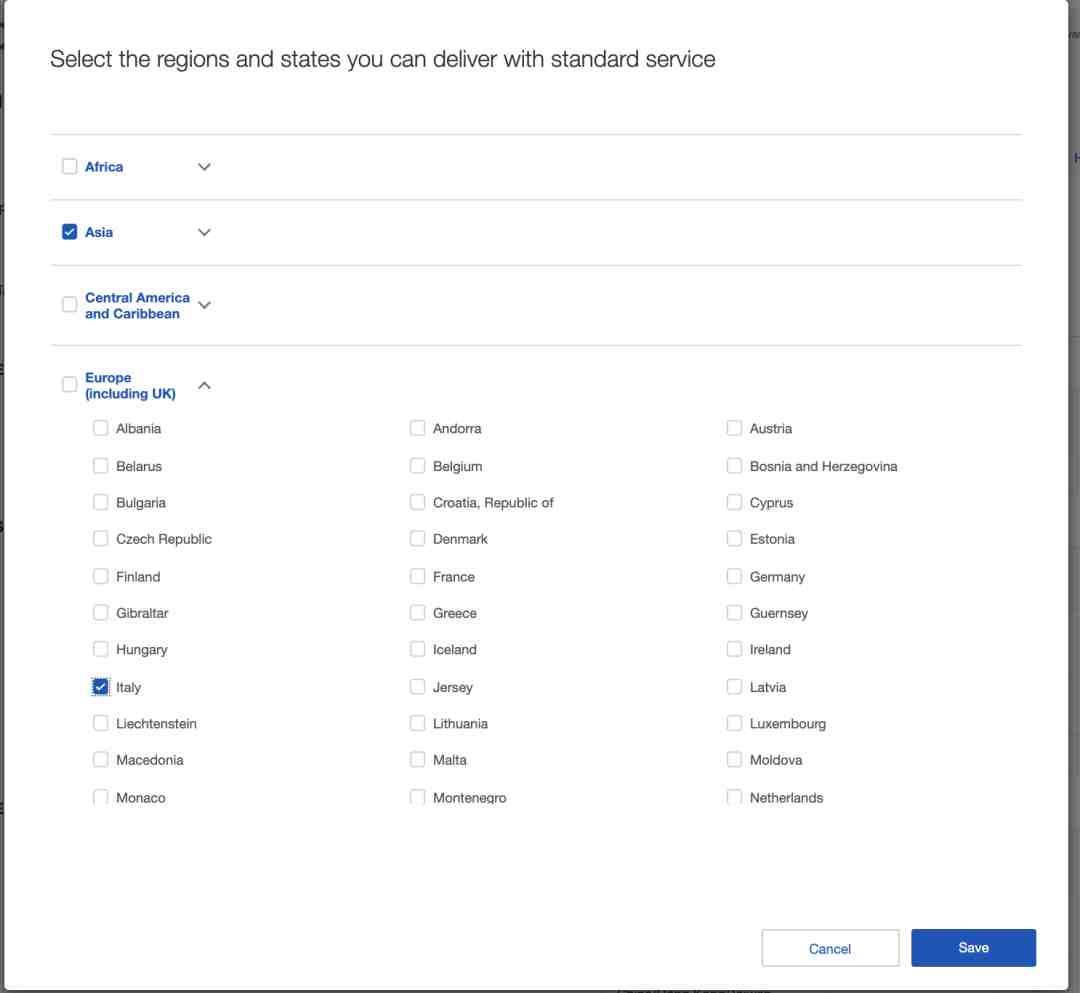The height and width of the screenshot is (993, 1080).
Task: Tick the Andorra checkbox
Action: tap(417, 428)
